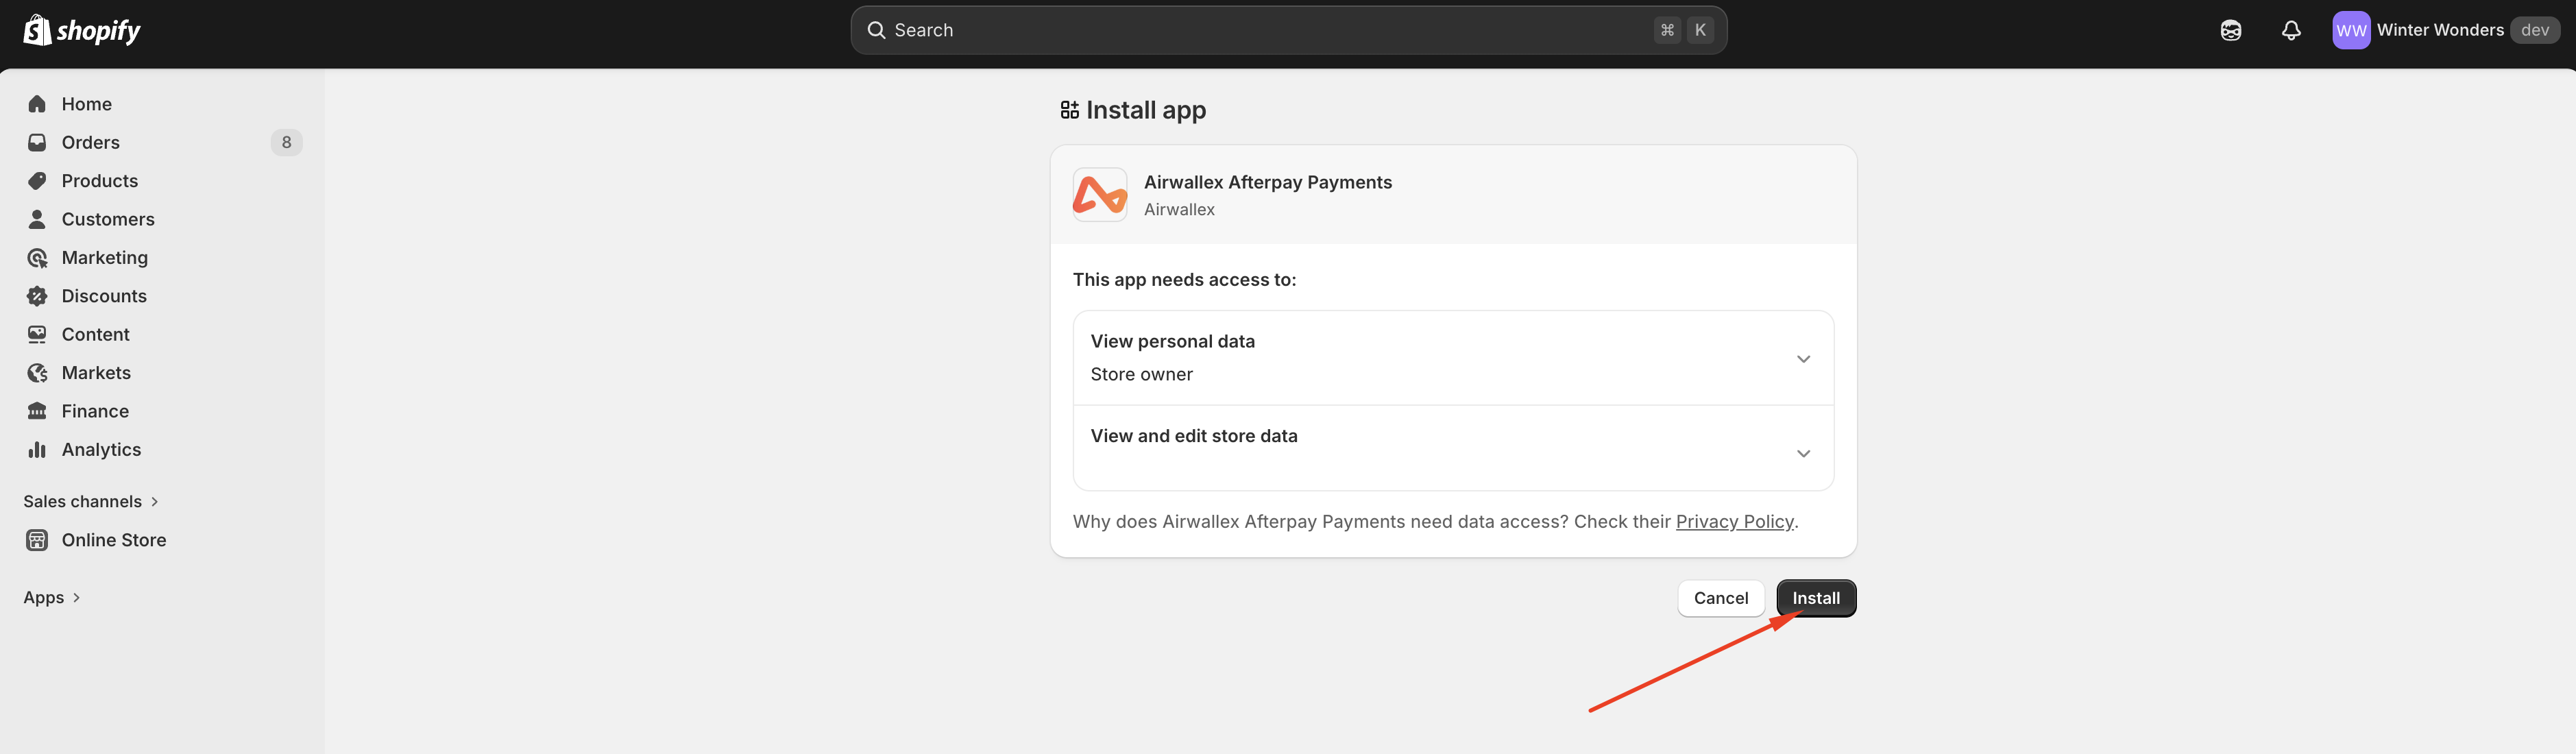Expand the View personal data section

(1803, 358)
